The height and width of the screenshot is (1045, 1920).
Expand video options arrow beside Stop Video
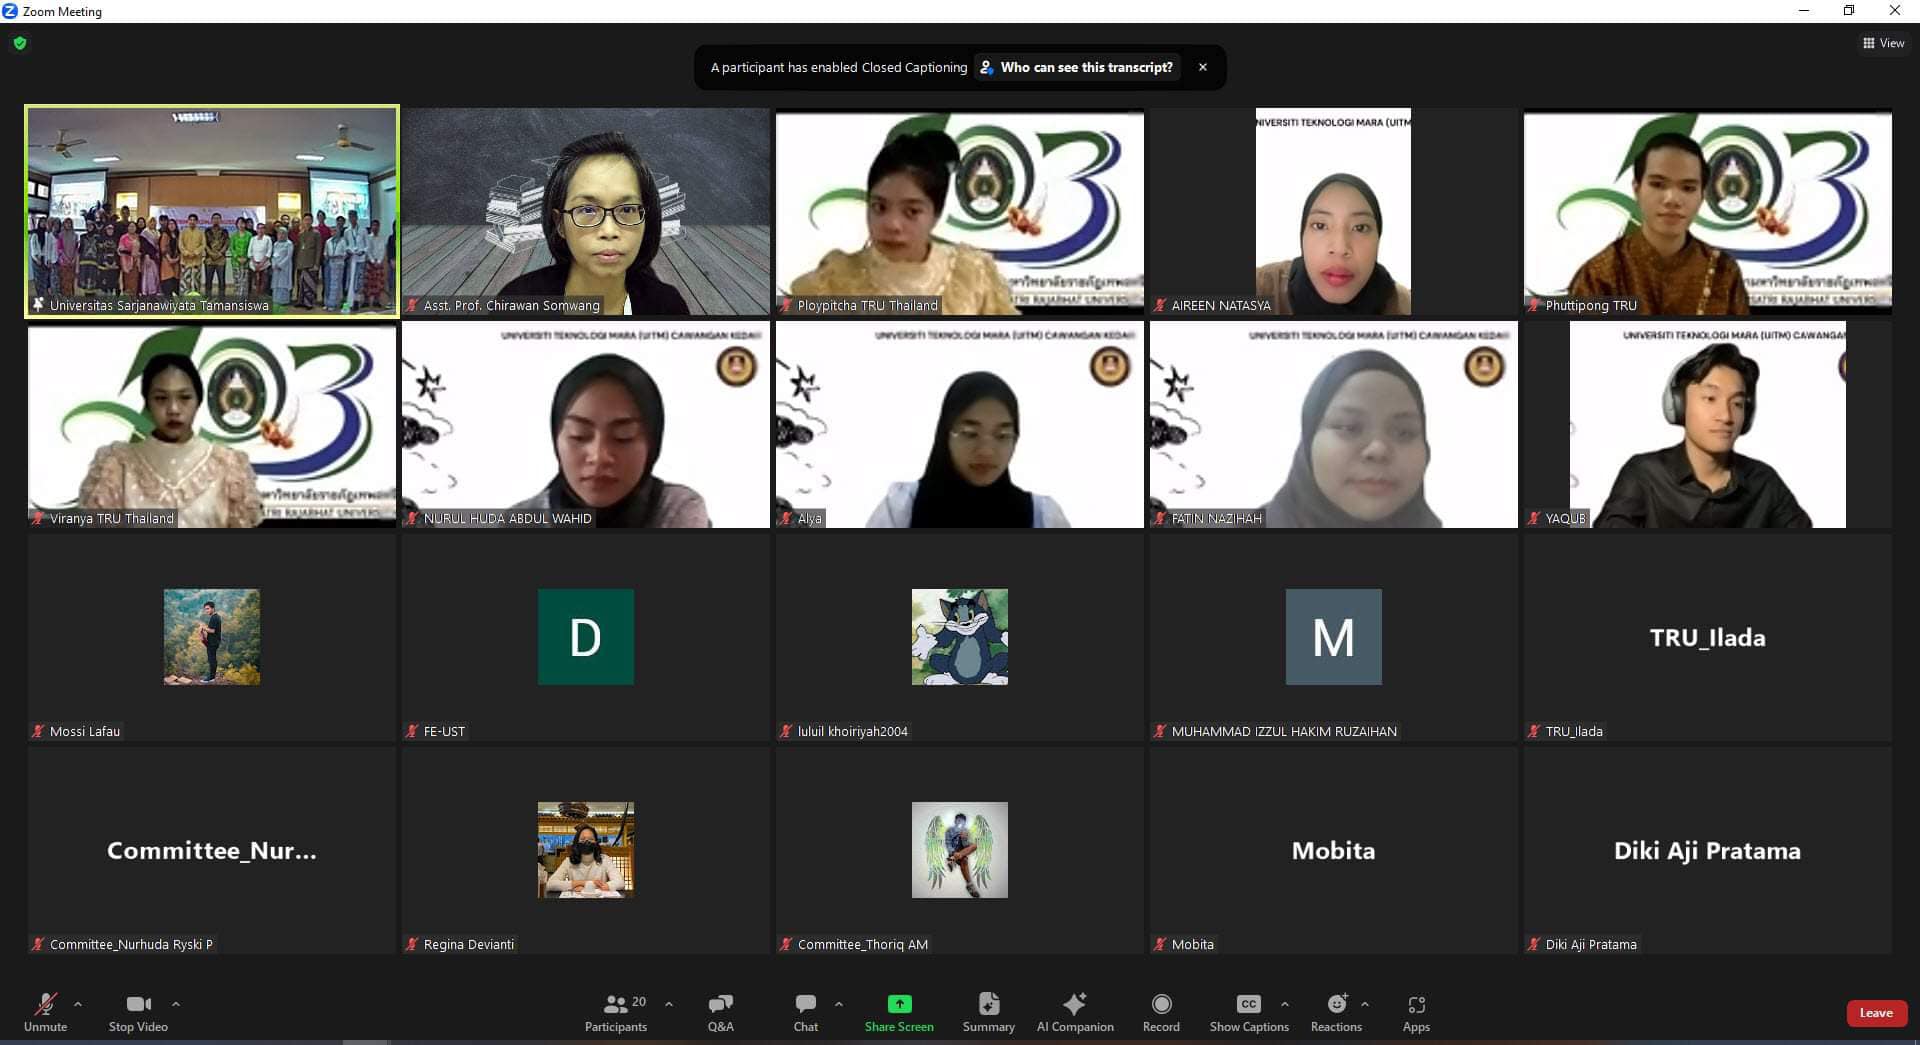click(176, 1004)
